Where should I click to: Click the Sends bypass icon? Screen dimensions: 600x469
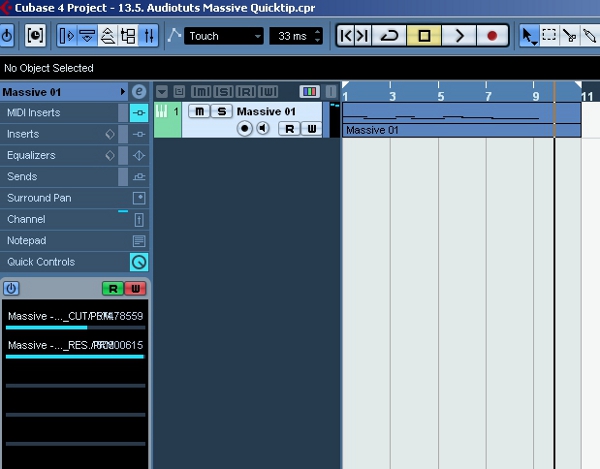139,176
